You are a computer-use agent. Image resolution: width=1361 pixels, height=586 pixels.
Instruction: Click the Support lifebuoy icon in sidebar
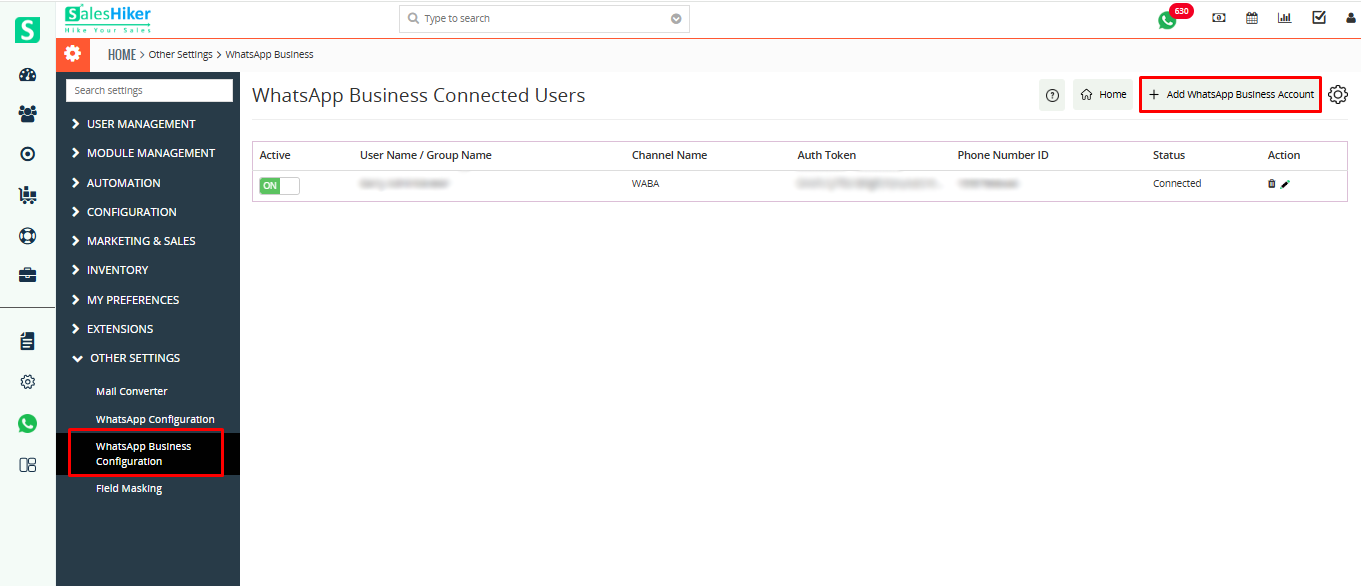[27, 235]
